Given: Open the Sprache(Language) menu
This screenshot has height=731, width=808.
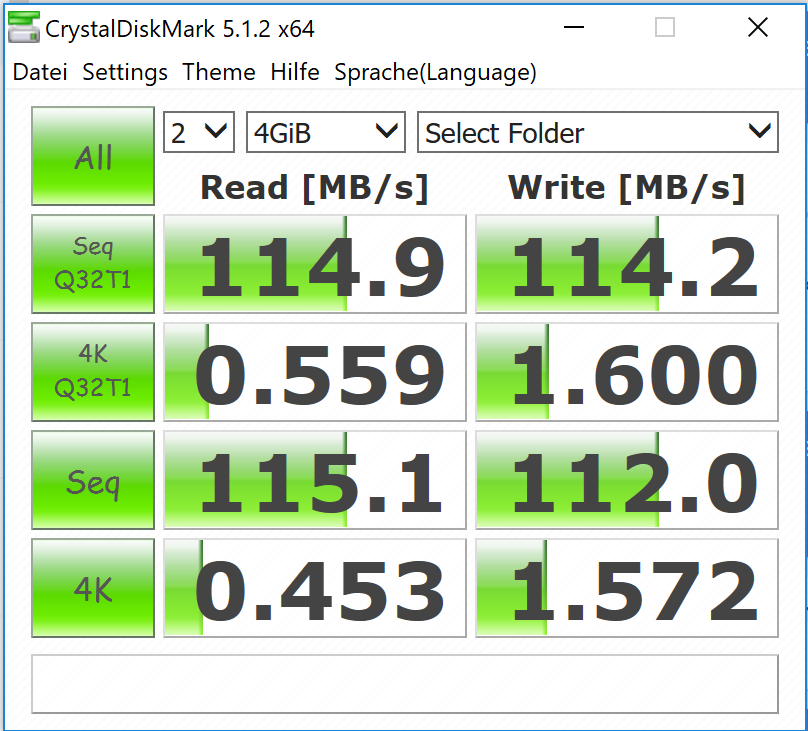Looking at the screenshot, I should [435, 72].
